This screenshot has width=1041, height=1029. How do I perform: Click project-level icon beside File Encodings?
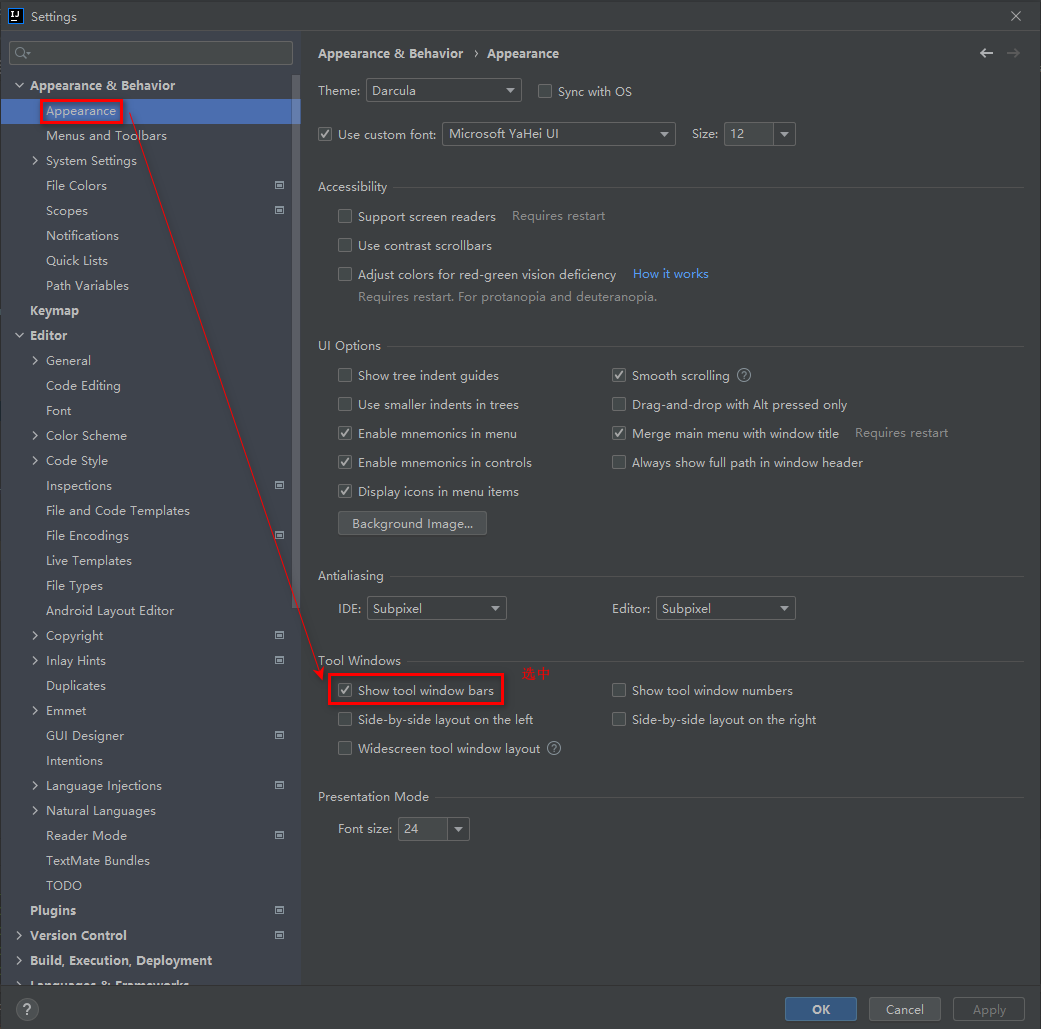(280, 535)
